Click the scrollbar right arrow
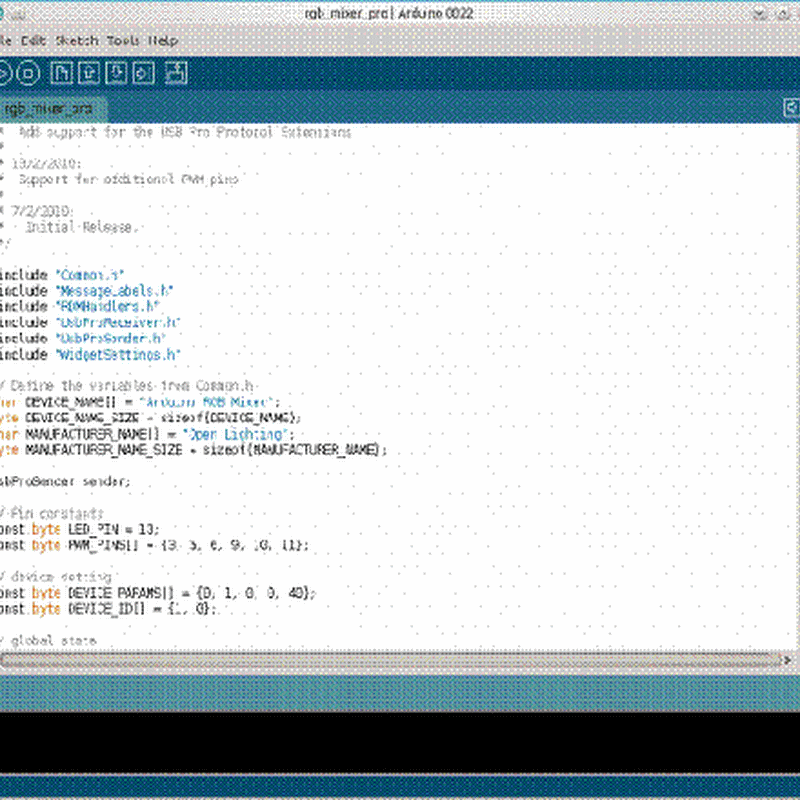This screenshot has width=800, height=800. point(788,661)
